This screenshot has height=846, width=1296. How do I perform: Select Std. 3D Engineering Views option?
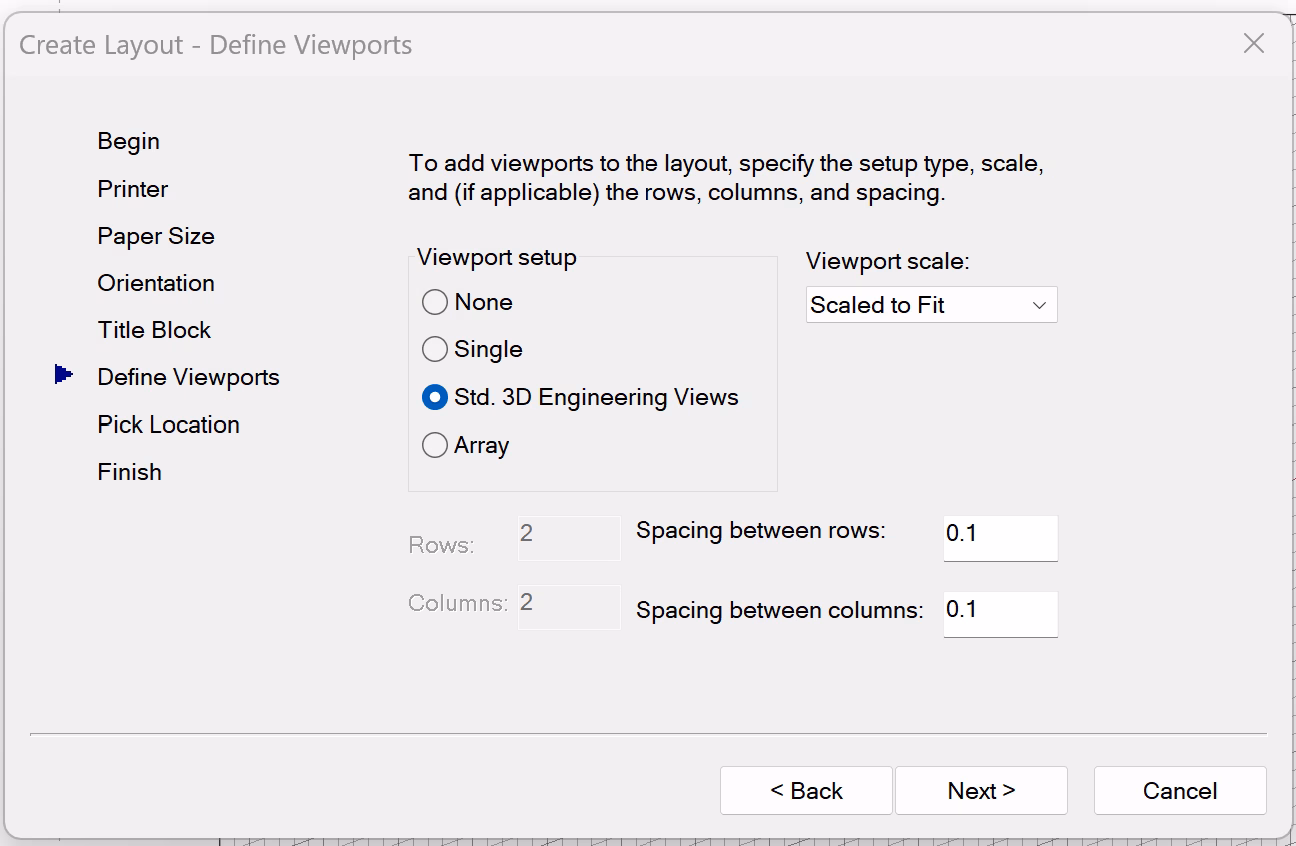[x=435, y=397]
